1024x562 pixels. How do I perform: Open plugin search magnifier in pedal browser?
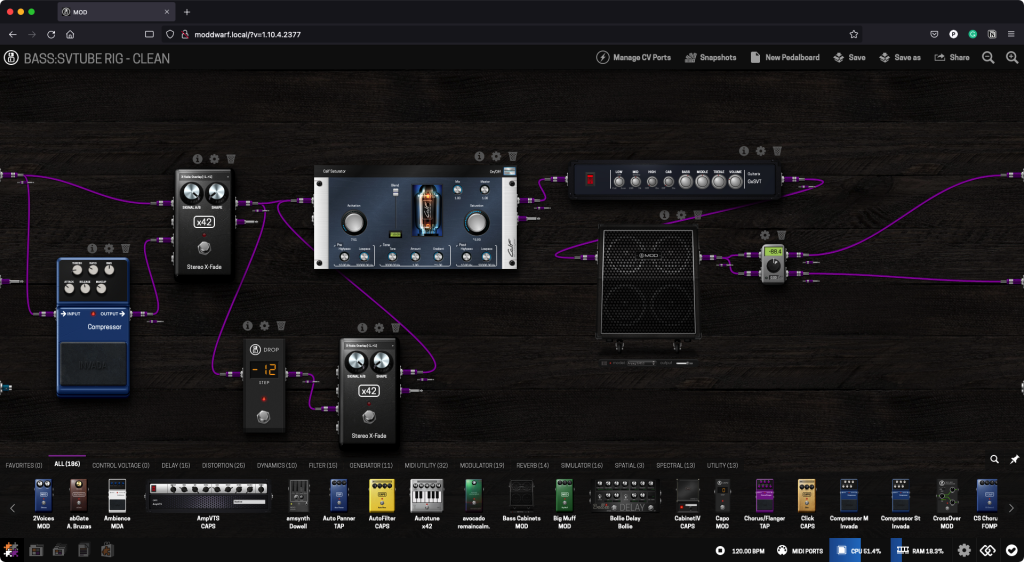tap(994, 459)
